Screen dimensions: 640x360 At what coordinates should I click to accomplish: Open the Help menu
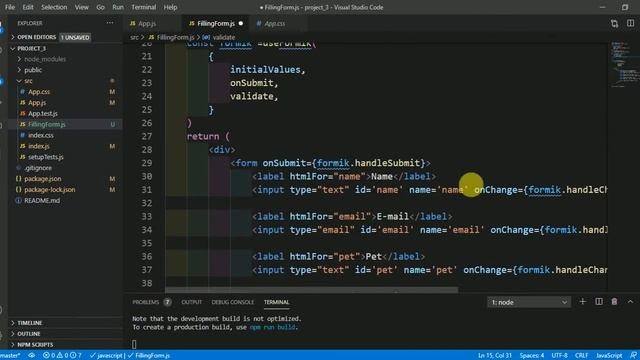pyautogui.click(x=170, y=7)
